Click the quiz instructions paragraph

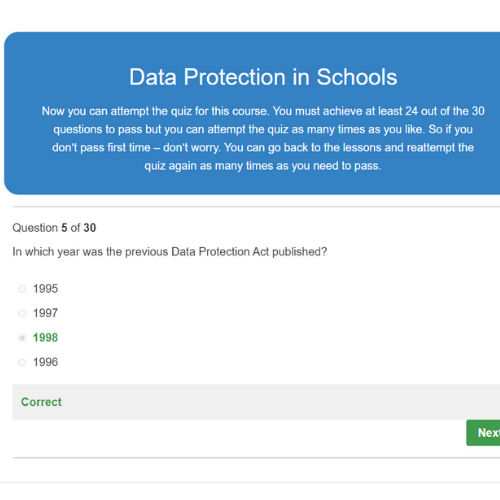pos(263,138)
